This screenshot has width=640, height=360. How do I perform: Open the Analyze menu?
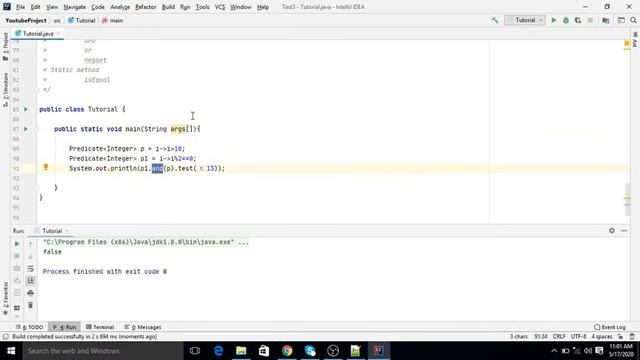[x=120, y=7]
